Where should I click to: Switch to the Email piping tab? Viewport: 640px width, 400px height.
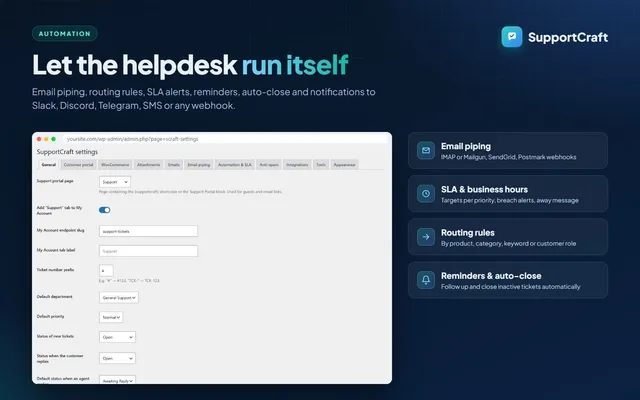pyautogui.click(x=198, y=164)
